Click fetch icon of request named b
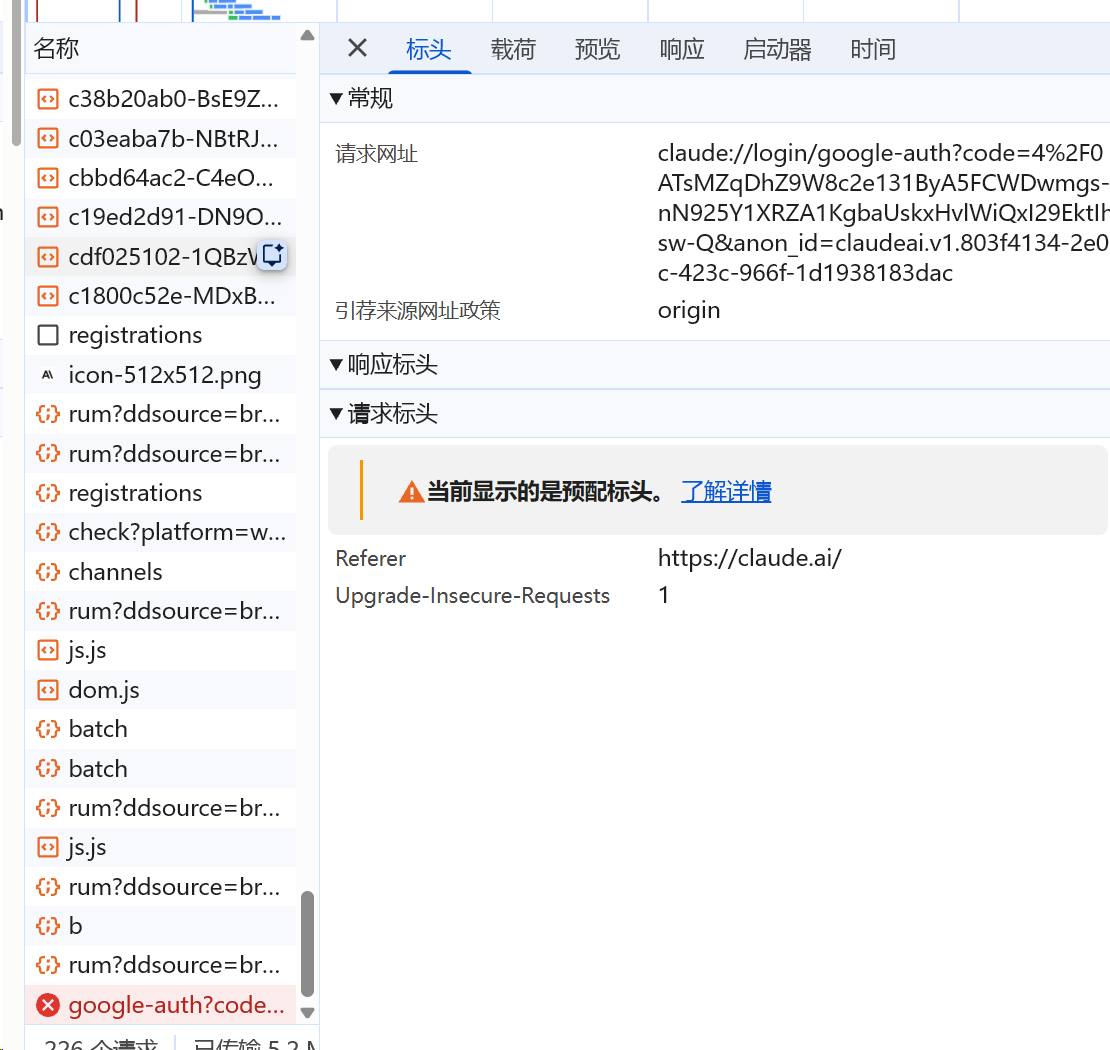Screen dimensions: 1110x1050 pos(47,926)
